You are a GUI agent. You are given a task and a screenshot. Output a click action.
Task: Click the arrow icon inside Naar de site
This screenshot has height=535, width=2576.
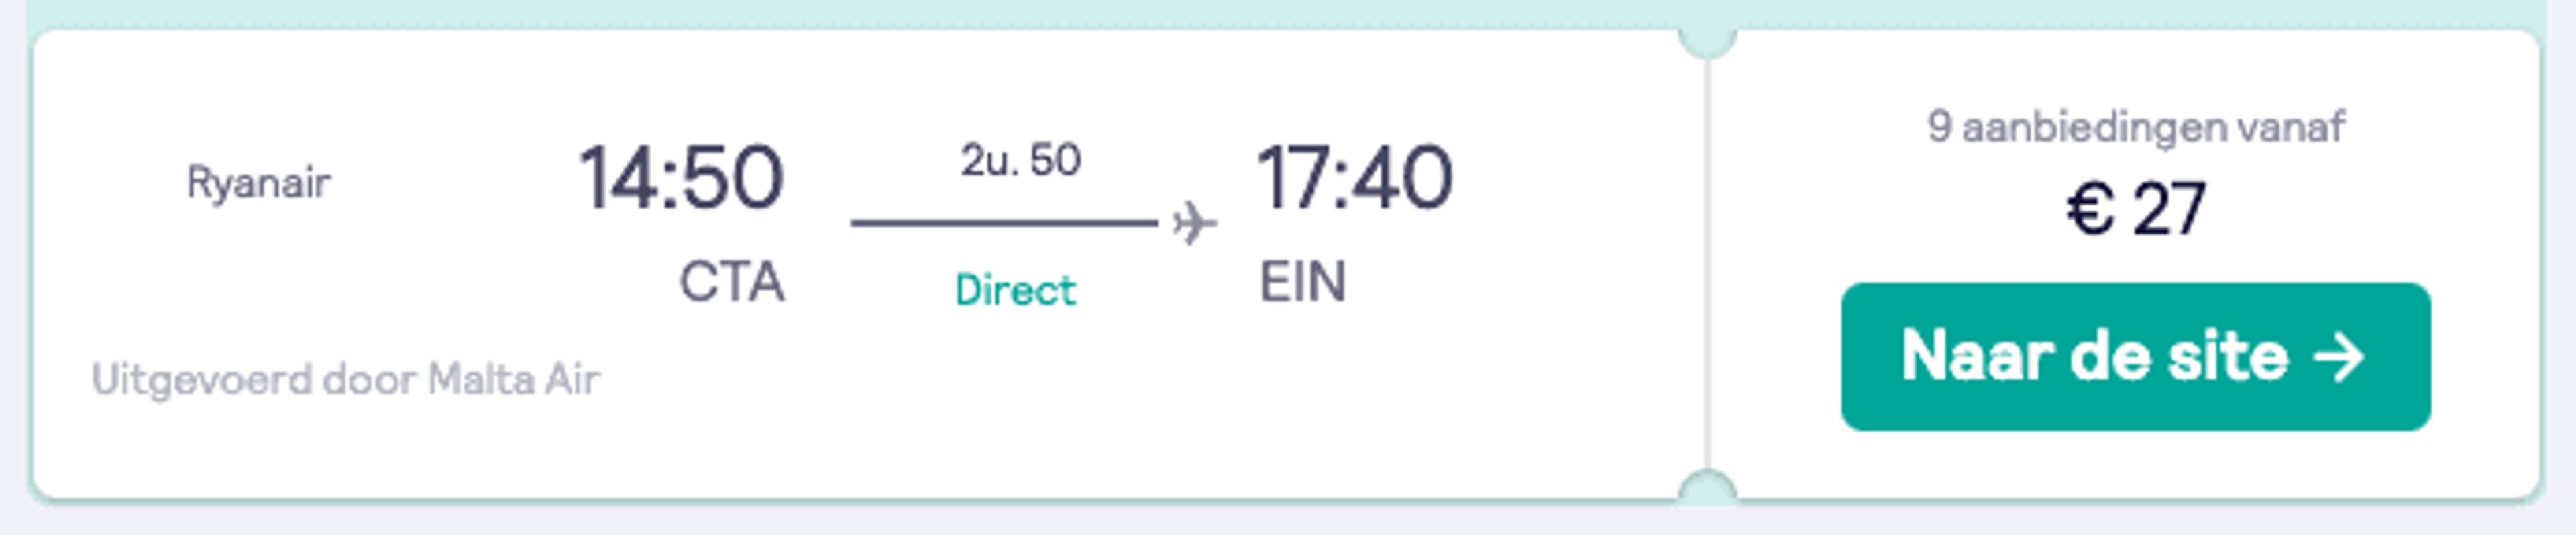[2339, 358]
